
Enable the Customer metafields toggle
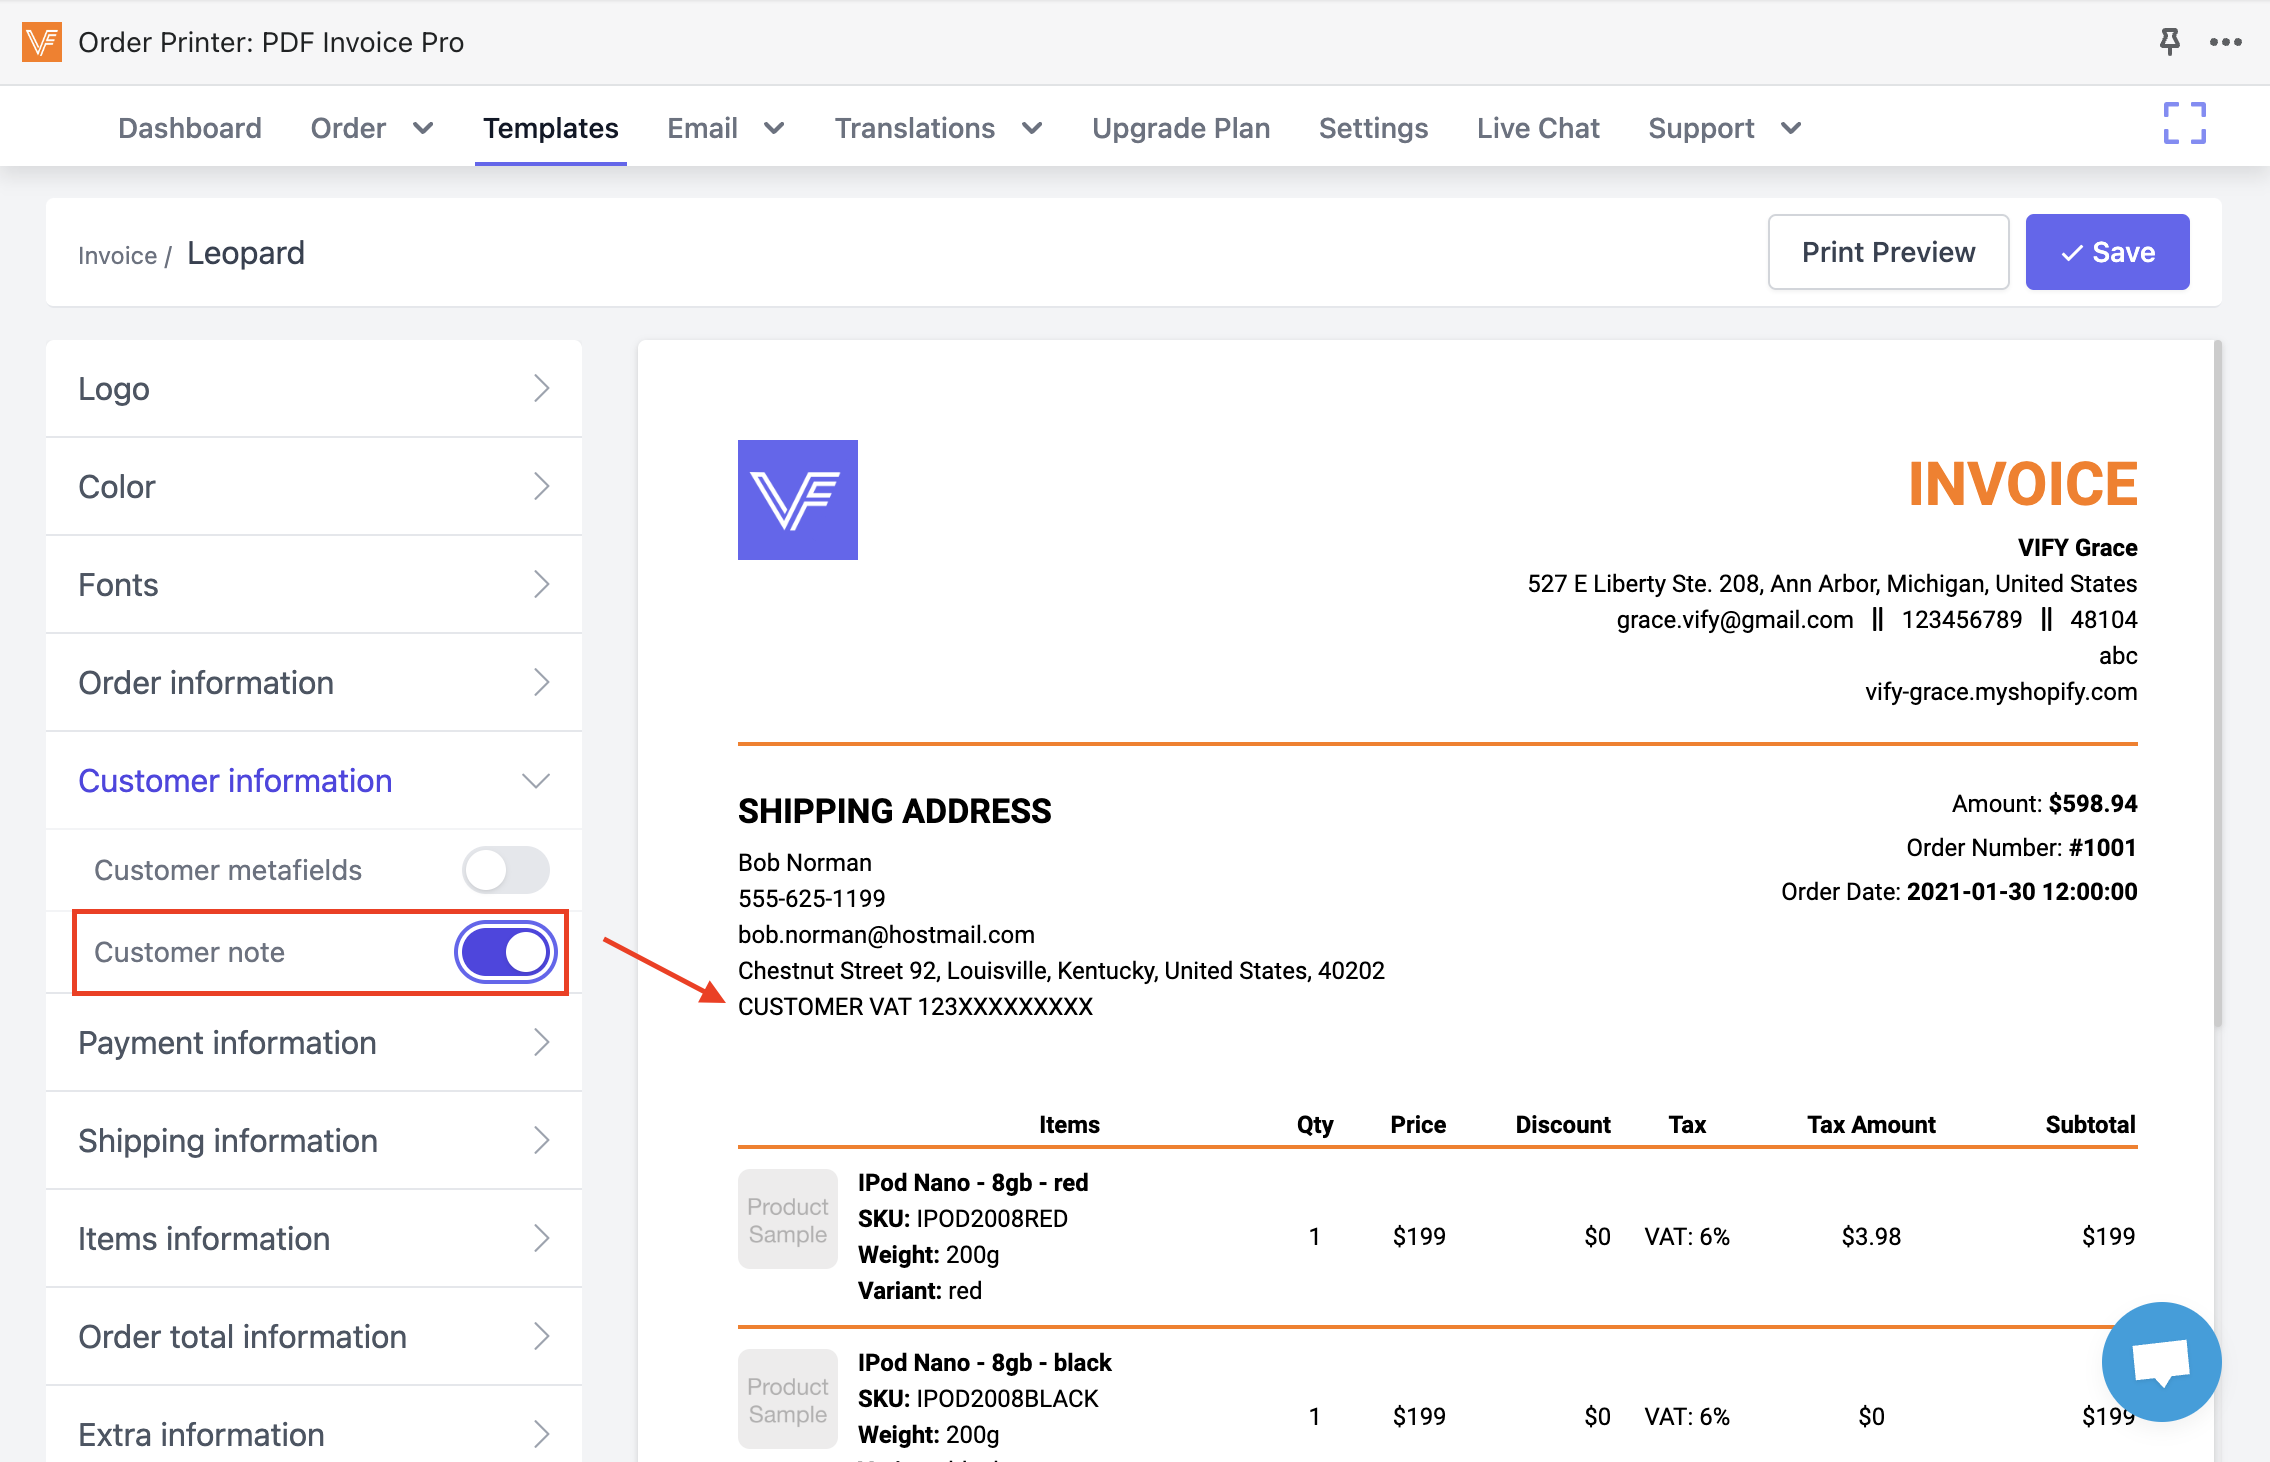click(506, 870)
